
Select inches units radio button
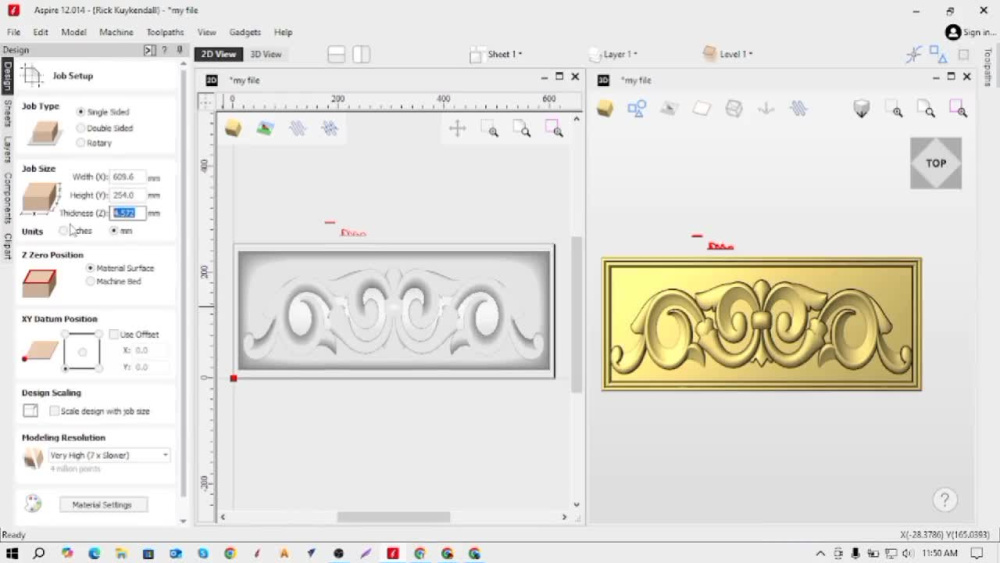[64, 231]
